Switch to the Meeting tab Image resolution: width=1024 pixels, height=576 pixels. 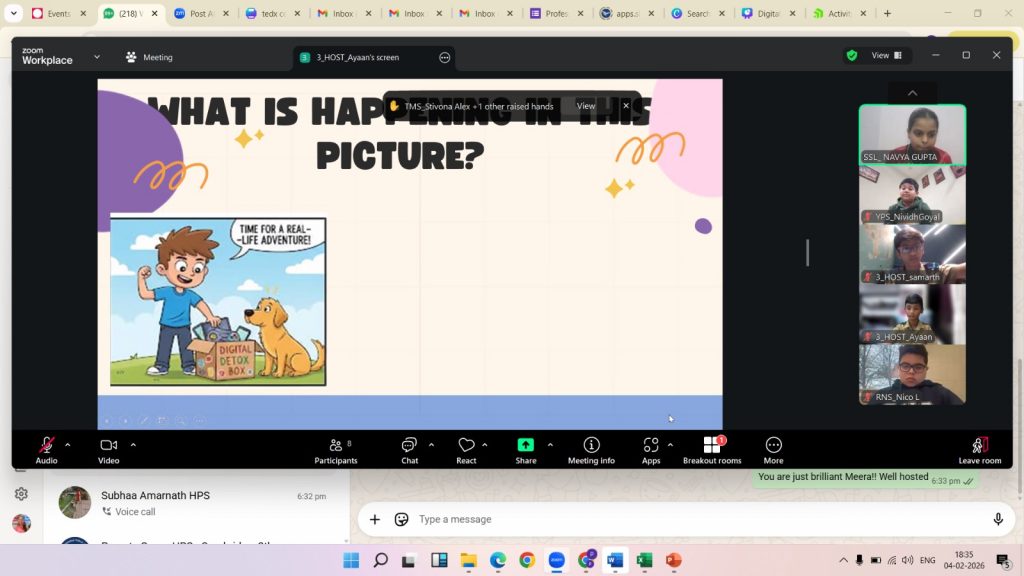click(x=148, y=57)
